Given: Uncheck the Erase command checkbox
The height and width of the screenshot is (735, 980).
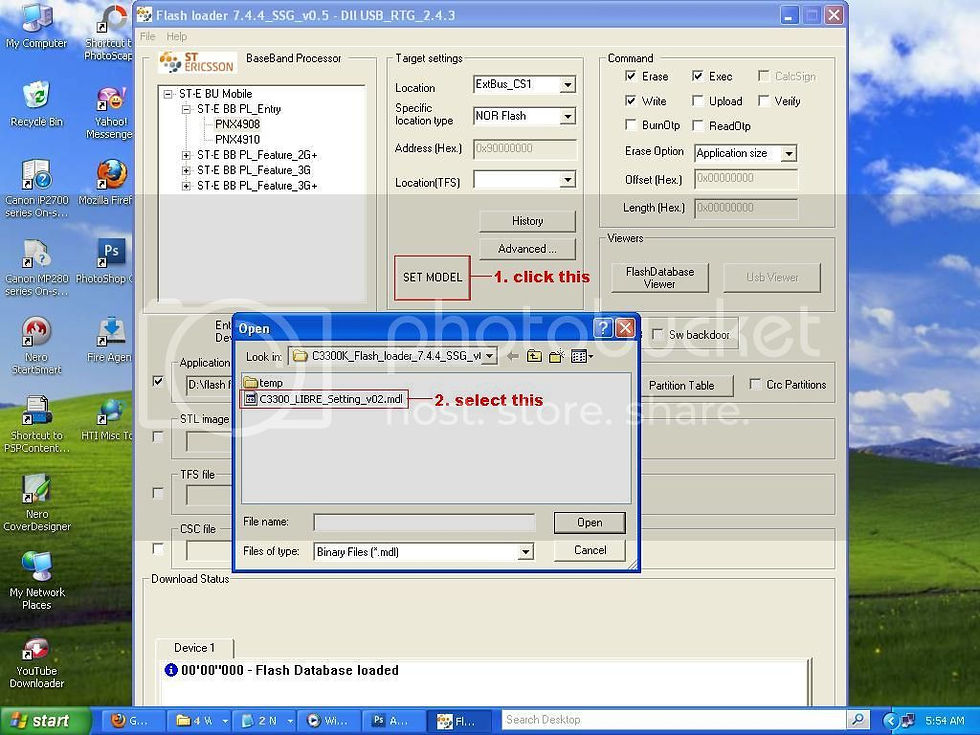Looking at the screenshot, I should tap(630, 76).
